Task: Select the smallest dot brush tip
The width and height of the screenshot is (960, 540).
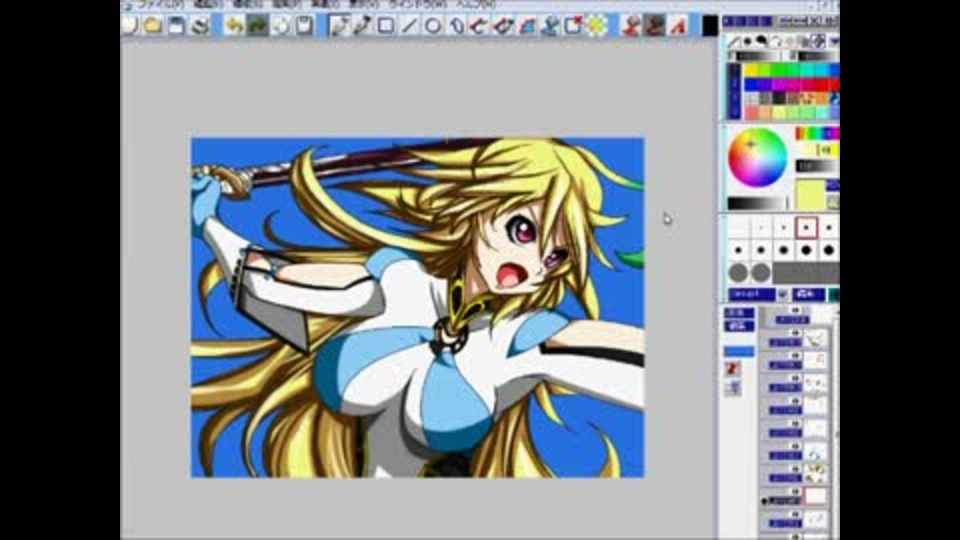Action: point(761,228)
